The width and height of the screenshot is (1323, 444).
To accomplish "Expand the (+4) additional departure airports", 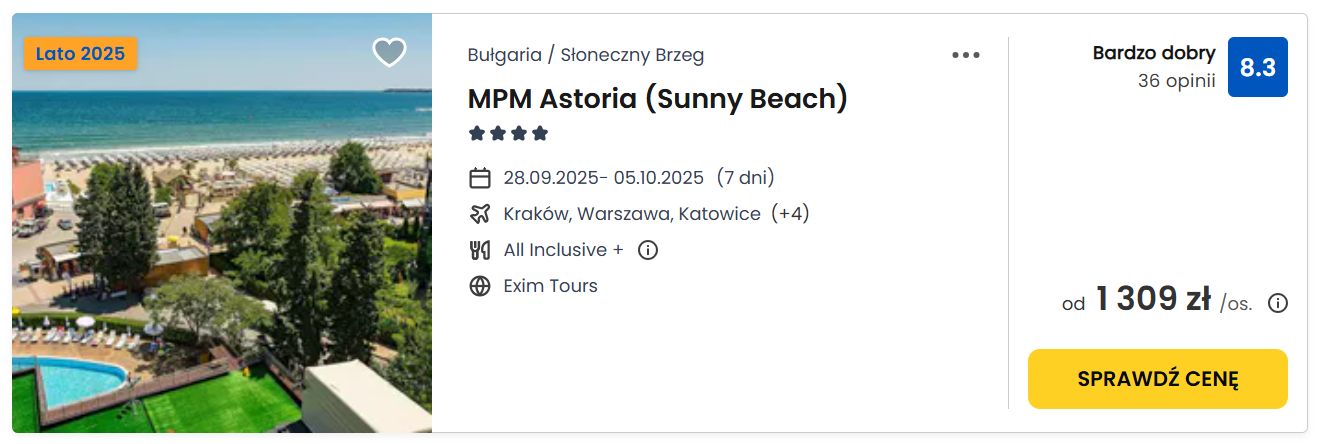I will (x=790, y=214).
